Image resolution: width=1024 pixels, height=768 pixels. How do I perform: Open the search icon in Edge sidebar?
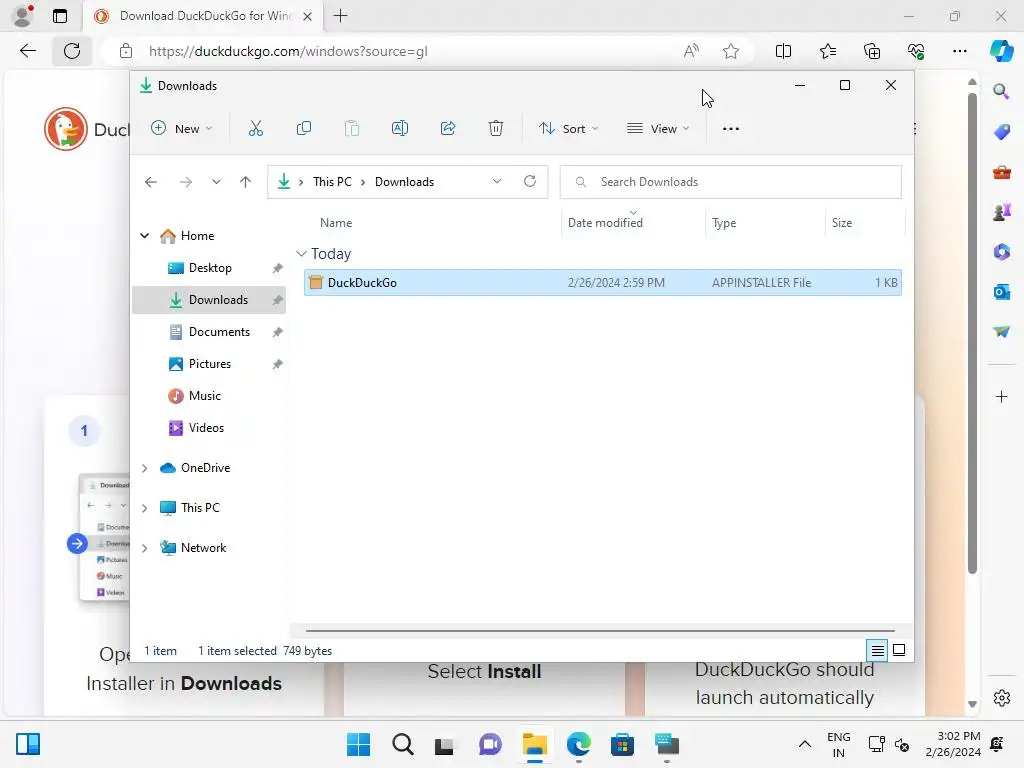click(1001, 91)
